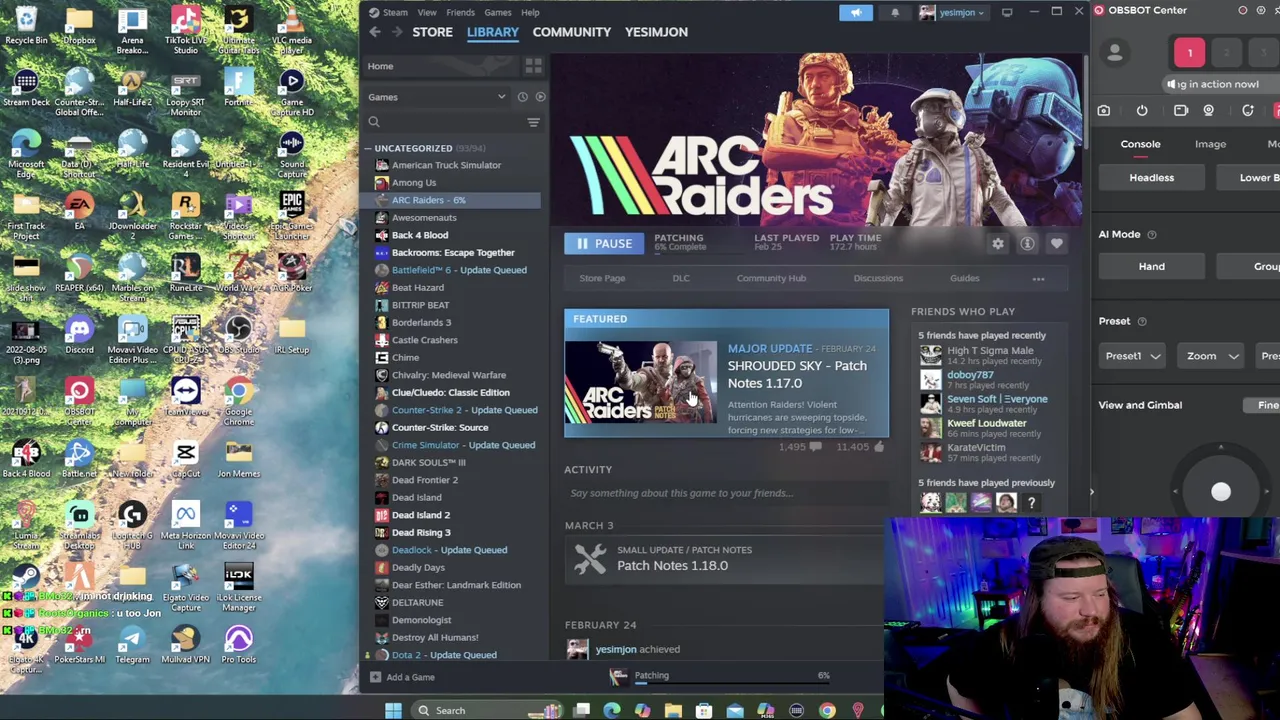1280x720 pixels.
Task: Switch to OBSBOT Image tab
Action: coord(1210,144)
